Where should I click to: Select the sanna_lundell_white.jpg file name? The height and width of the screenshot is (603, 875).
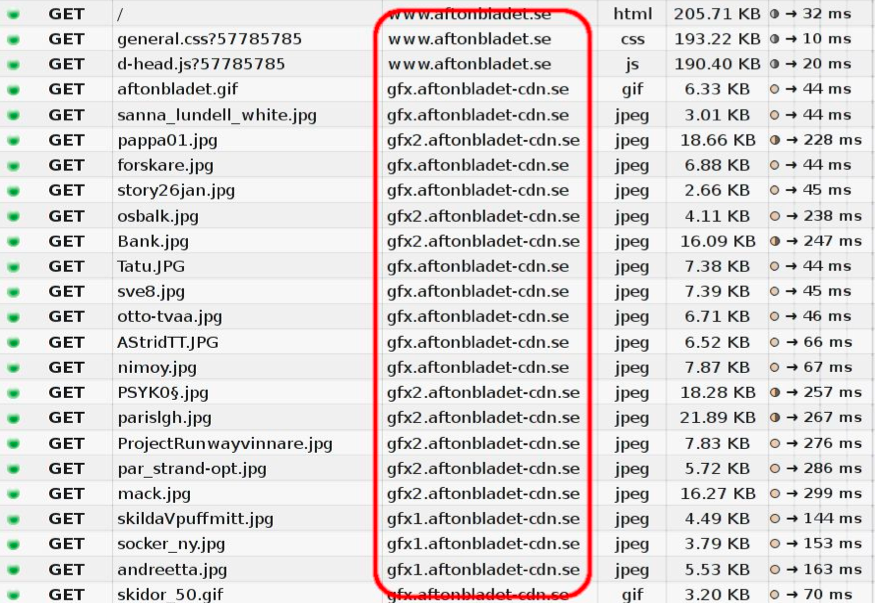217,115
